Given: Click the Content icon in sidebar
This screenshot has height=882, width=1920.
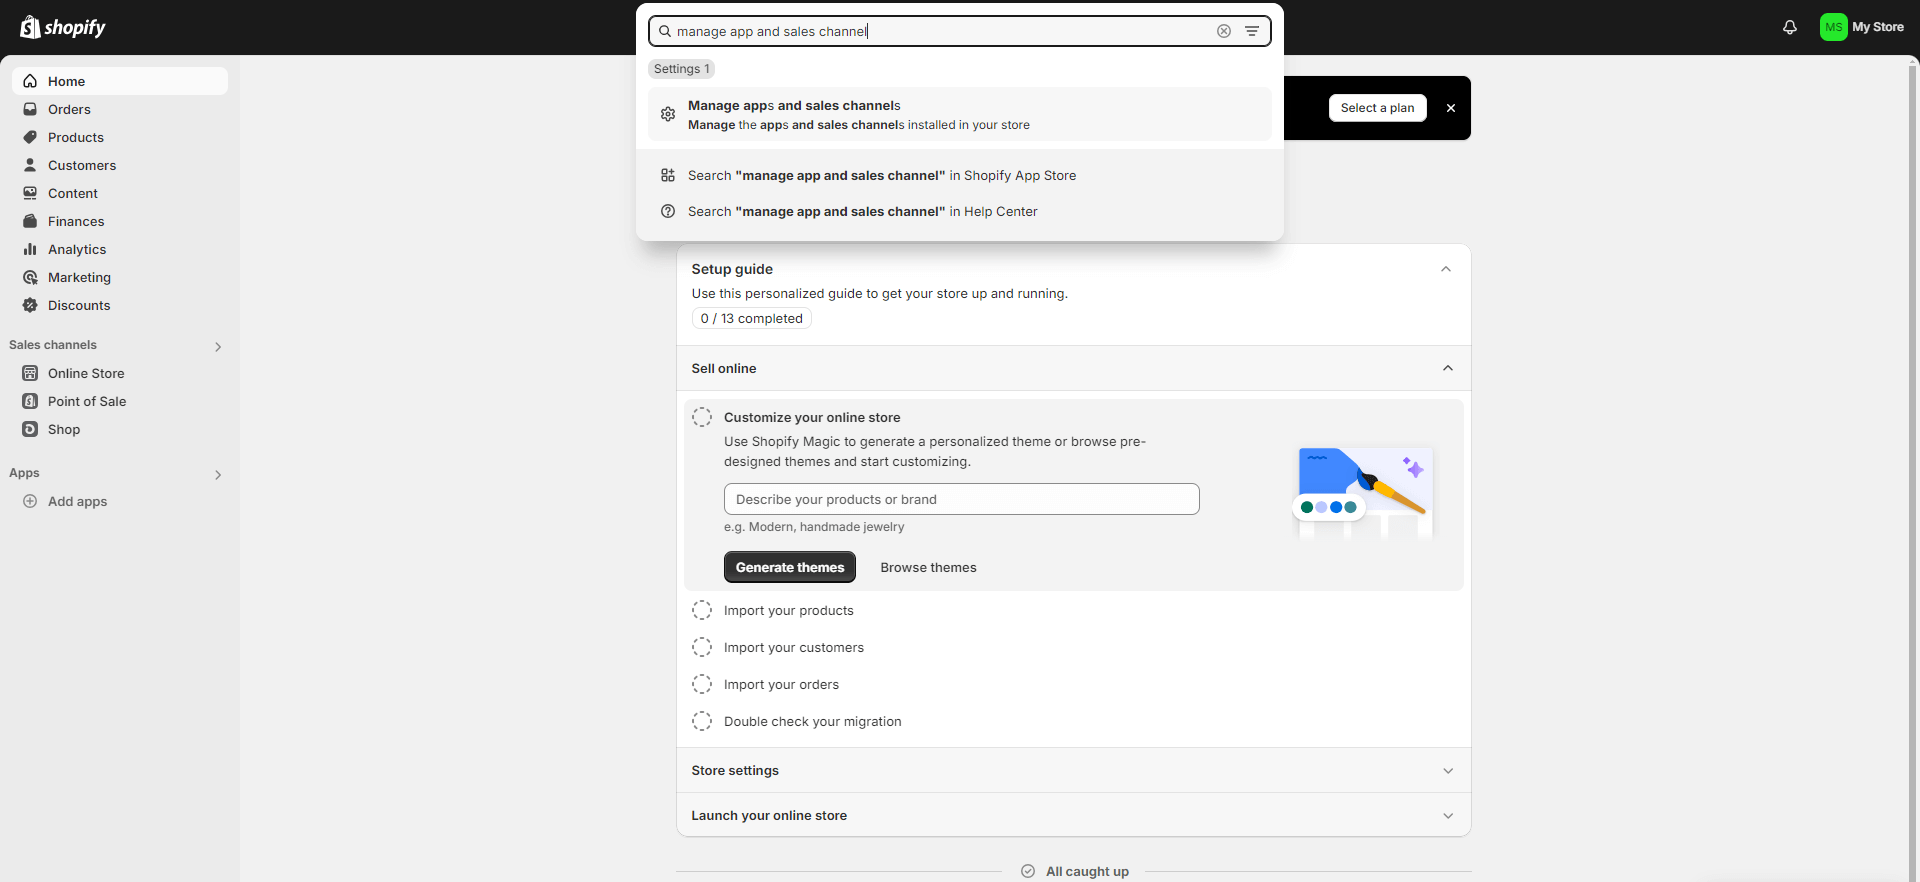Looking at the screenshot, I should click(30, 193).
